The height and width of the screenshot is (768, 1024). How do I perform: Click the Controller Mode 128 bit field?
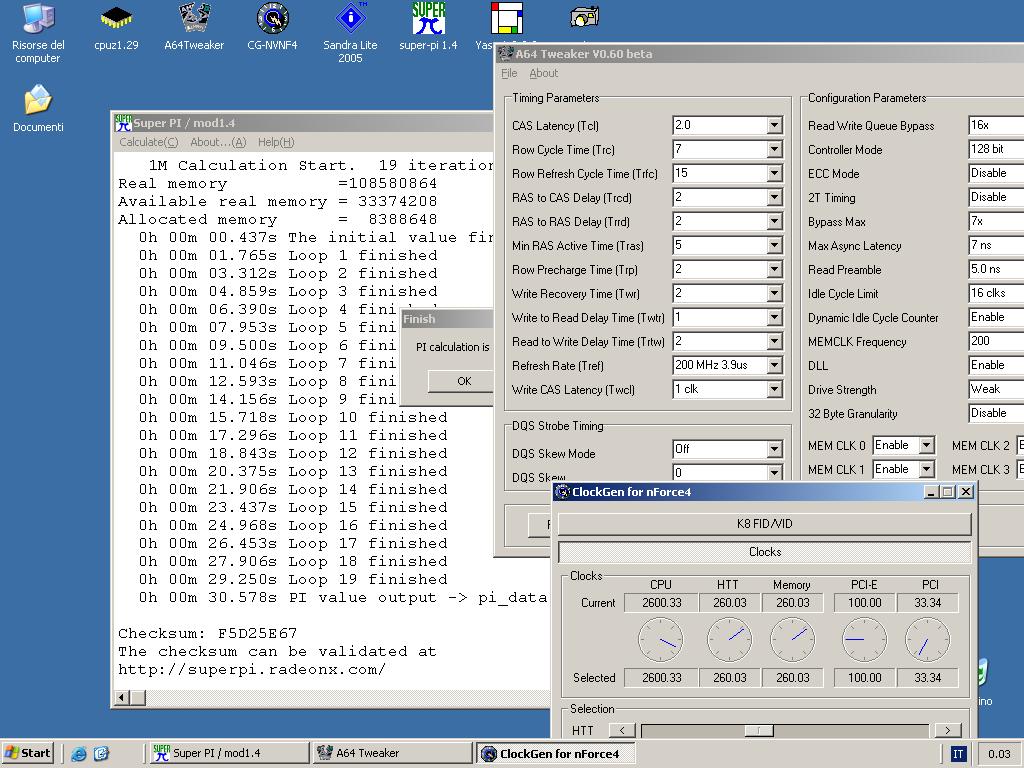tap(996, 149)
